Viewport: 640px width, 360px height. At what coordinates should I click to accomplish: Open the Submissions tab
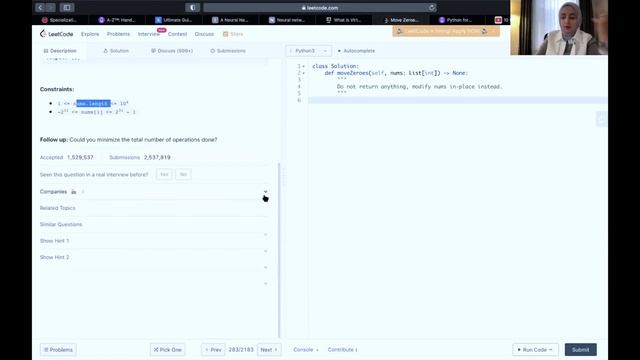pyautogui.click(x=228, y=51)
